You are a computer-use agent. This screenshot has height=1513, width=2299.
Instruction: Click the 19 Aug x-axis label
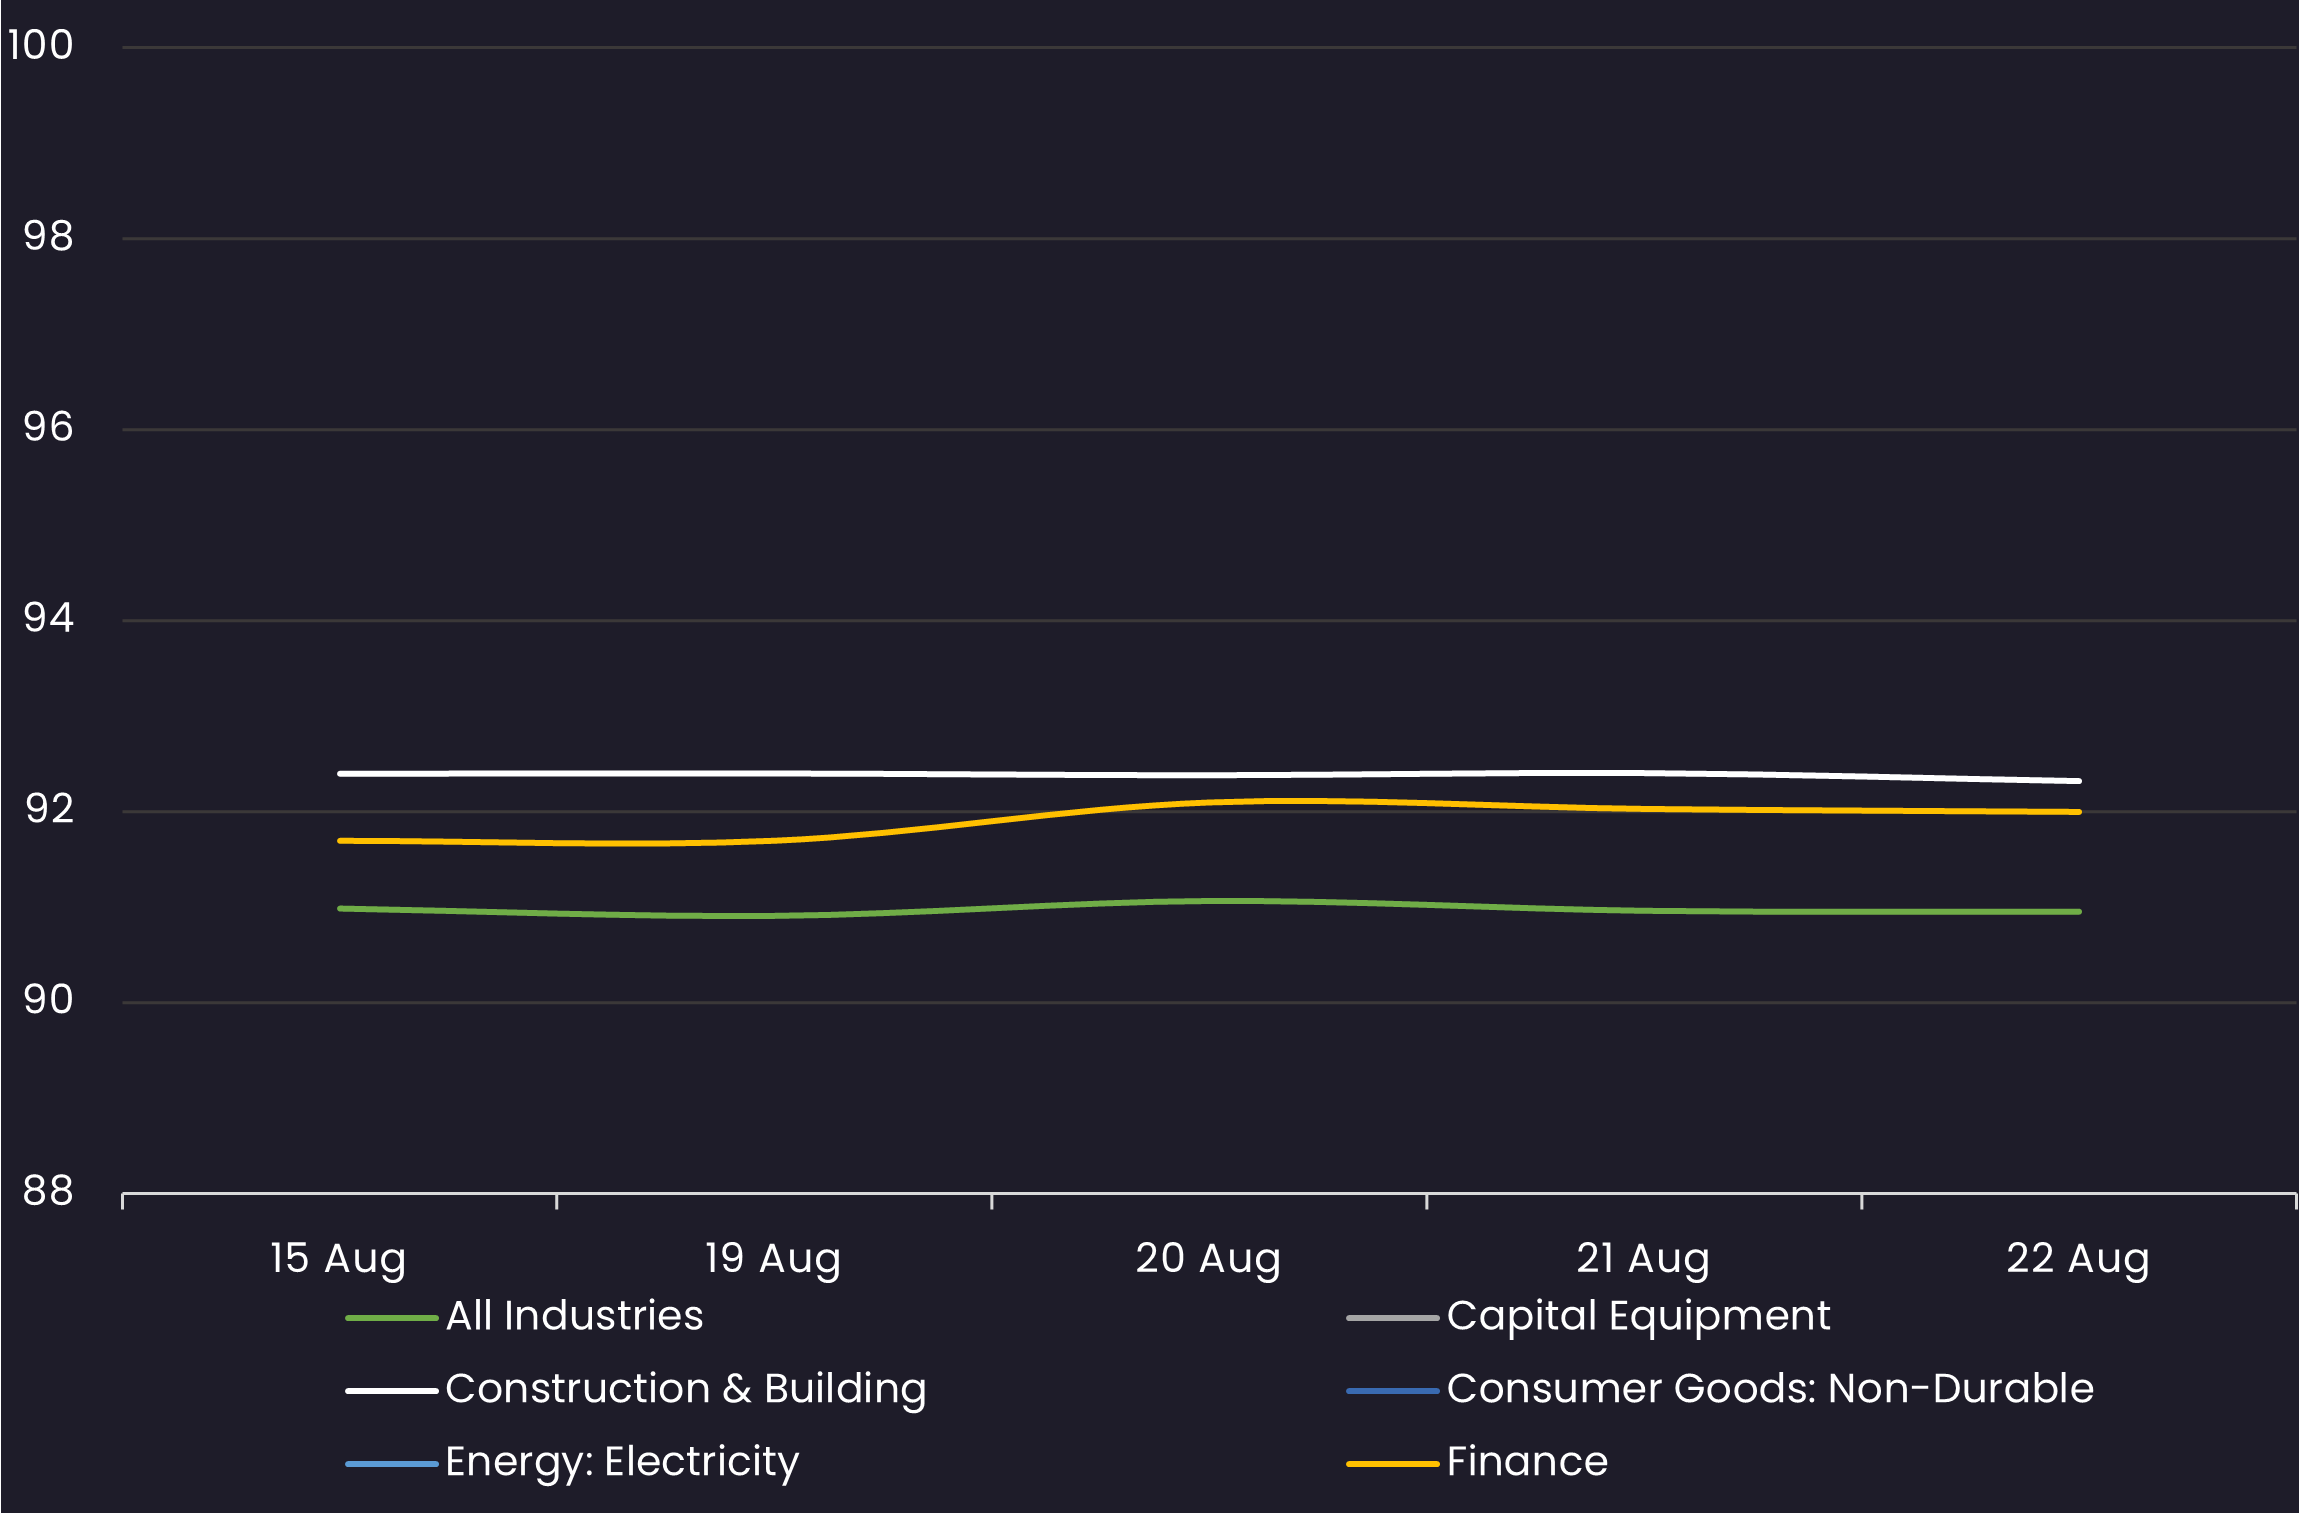coord(773,1258)
